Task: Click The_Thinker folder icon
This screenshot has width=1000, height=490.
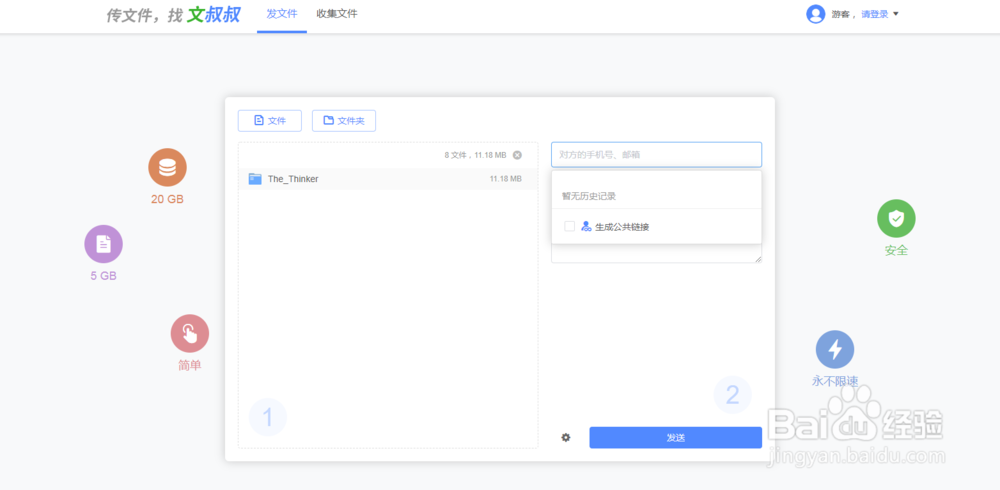Action: [255, 179]
